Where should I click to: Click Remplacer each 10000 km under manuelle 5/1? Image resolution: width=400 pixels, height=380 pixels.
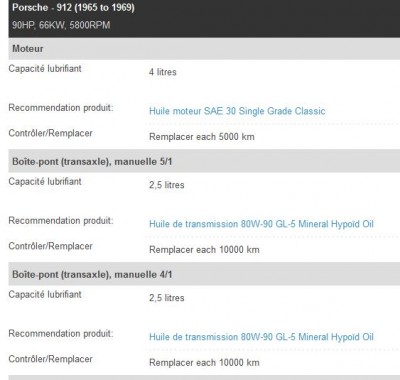coord(204,250)
